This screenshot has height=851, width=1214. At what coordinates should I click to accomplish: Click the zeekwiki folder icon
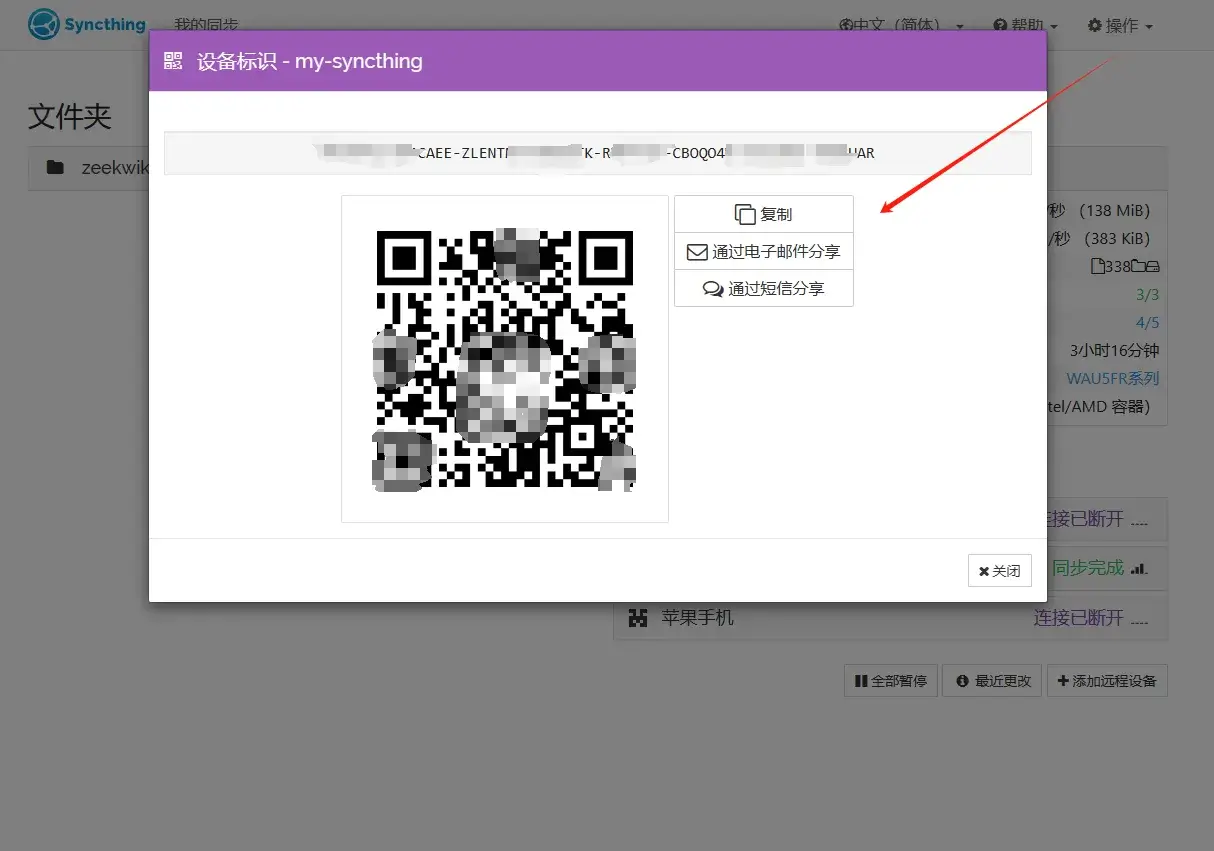tap(55, 168)
